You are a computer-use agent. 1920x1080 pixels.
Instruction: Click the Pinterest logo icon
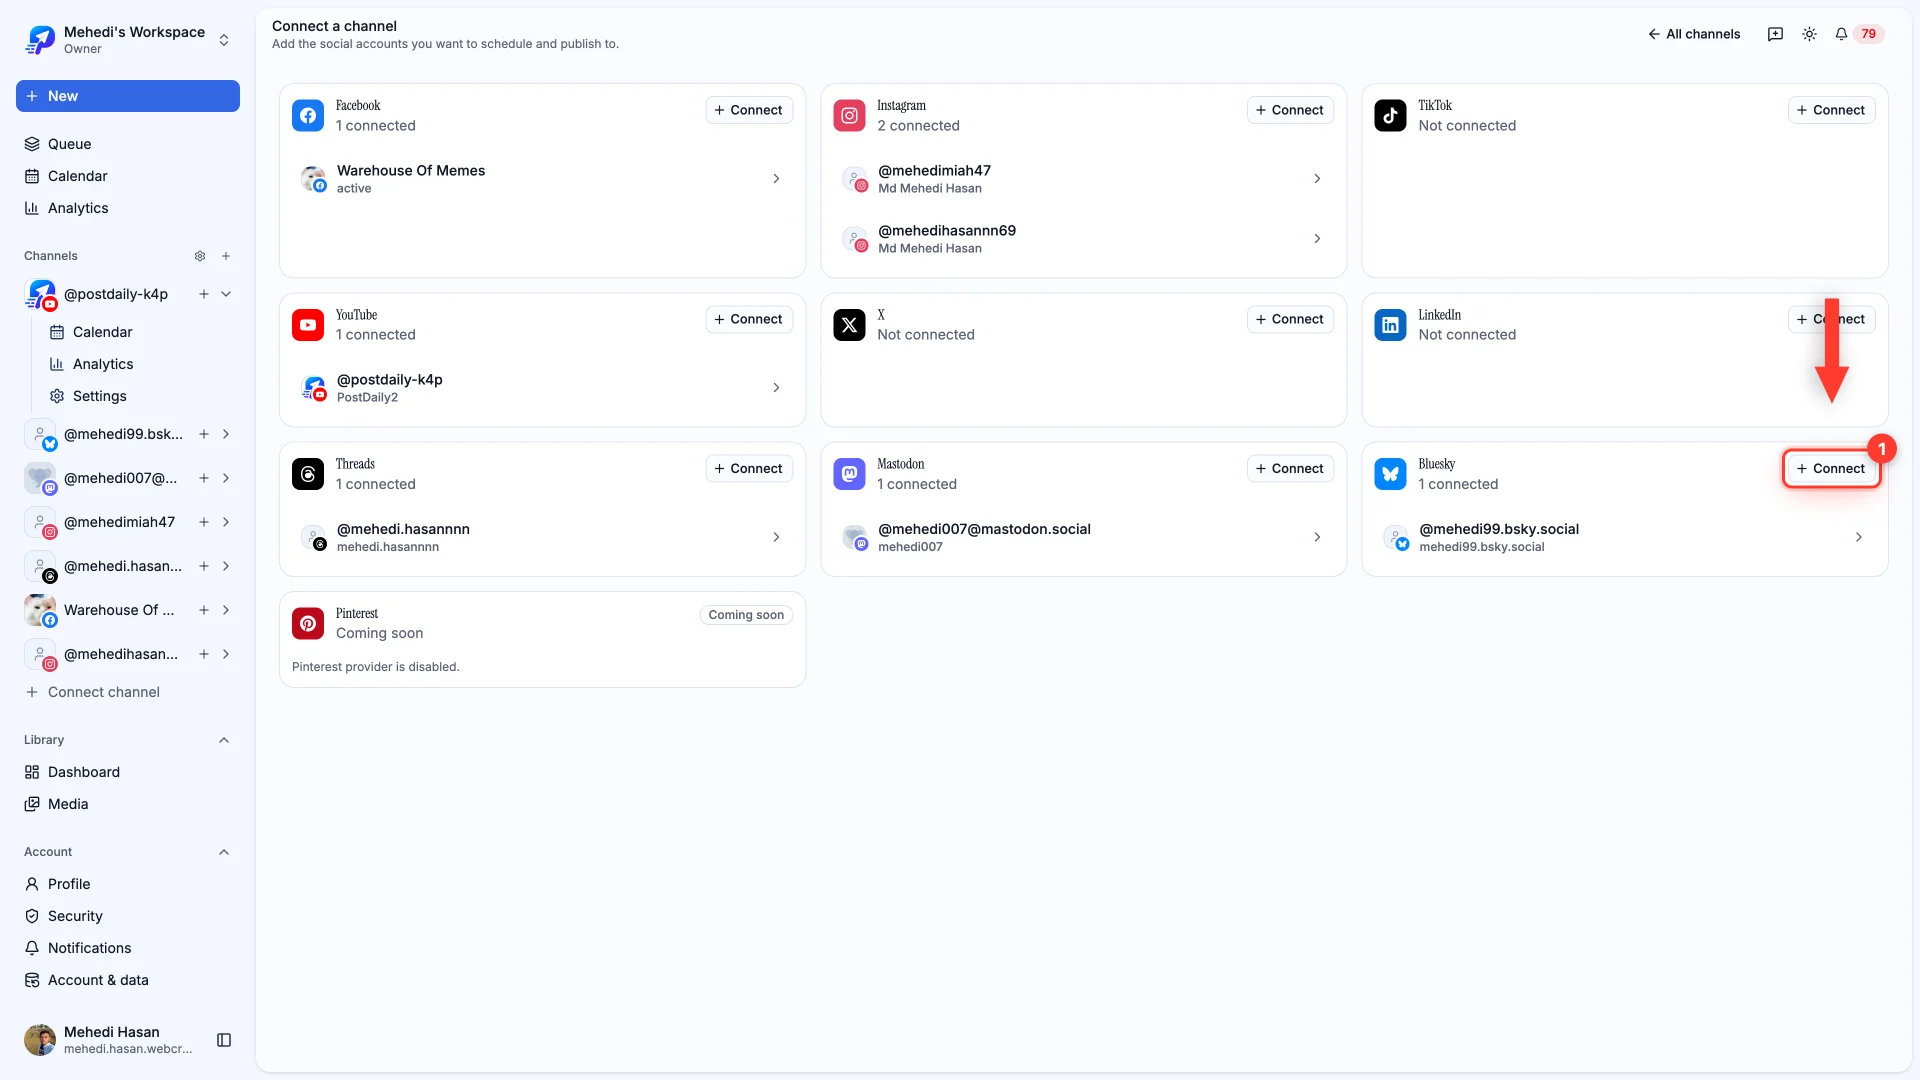click(308, 623)
